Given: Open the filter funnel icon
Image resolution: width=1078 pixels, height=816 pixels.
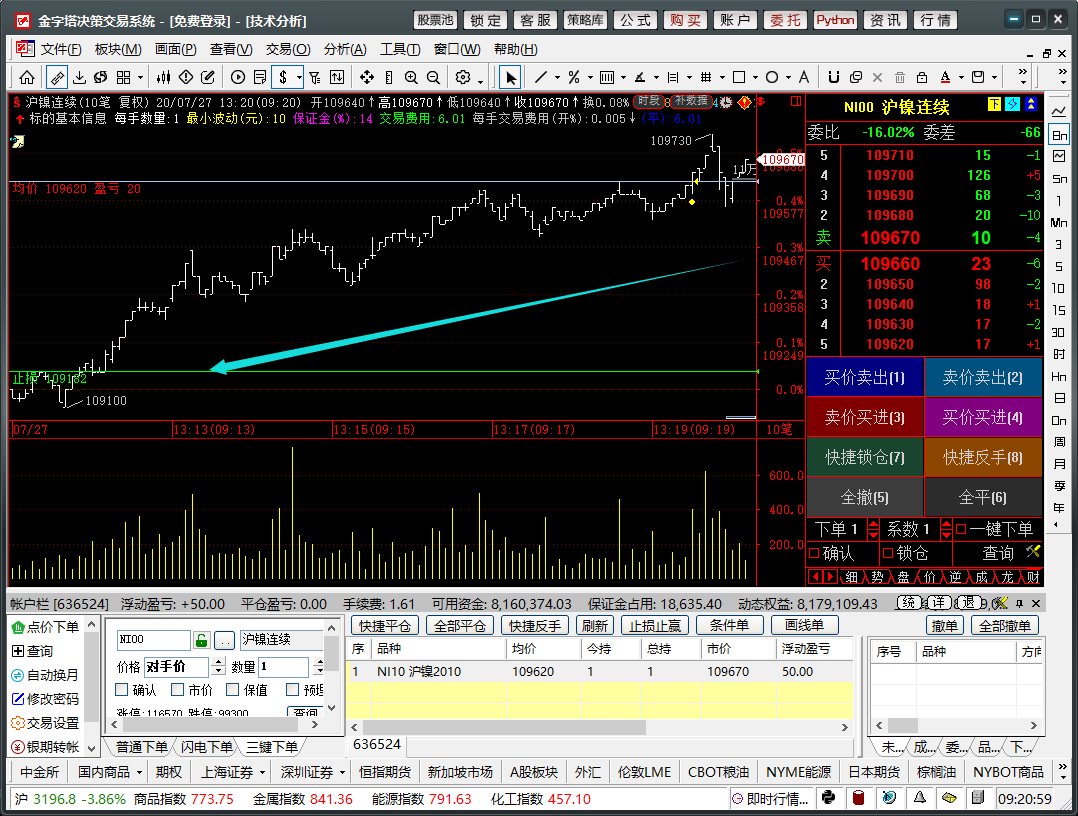Looking at the screenshot, I should click(x=315, y=77).
